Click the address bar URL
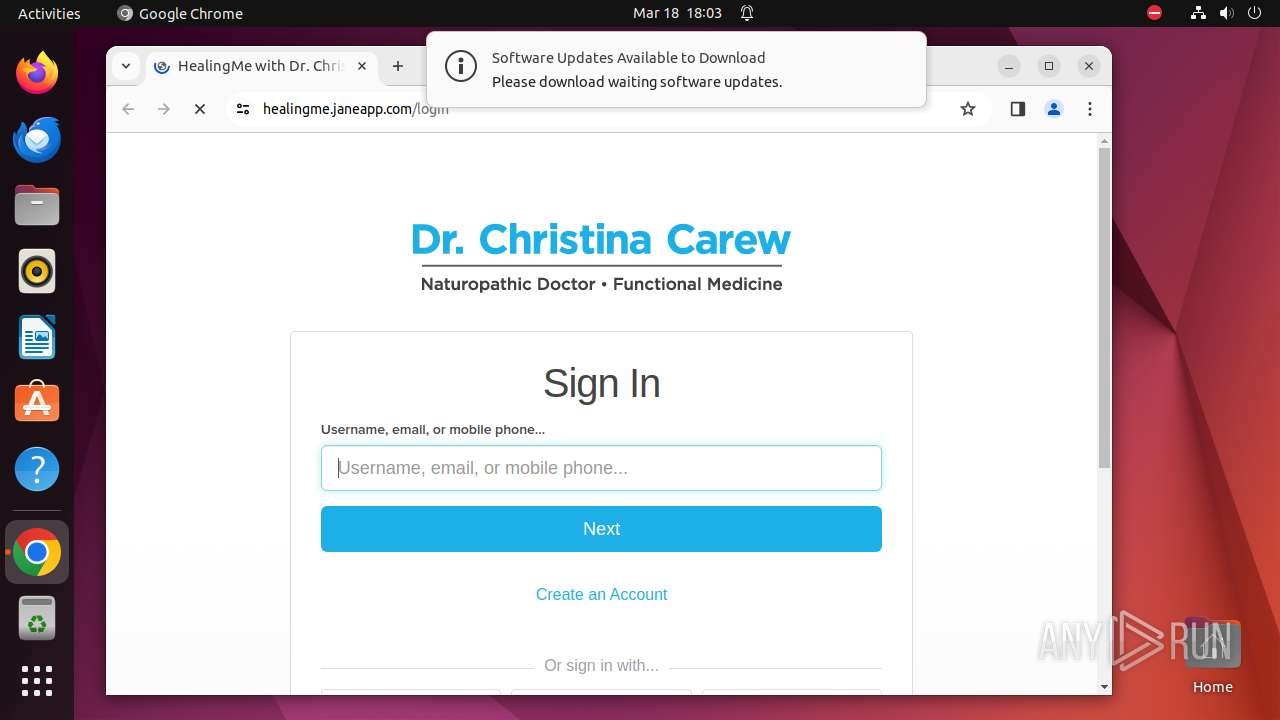This screenshot has width=1280, height=720. [355, 109]
